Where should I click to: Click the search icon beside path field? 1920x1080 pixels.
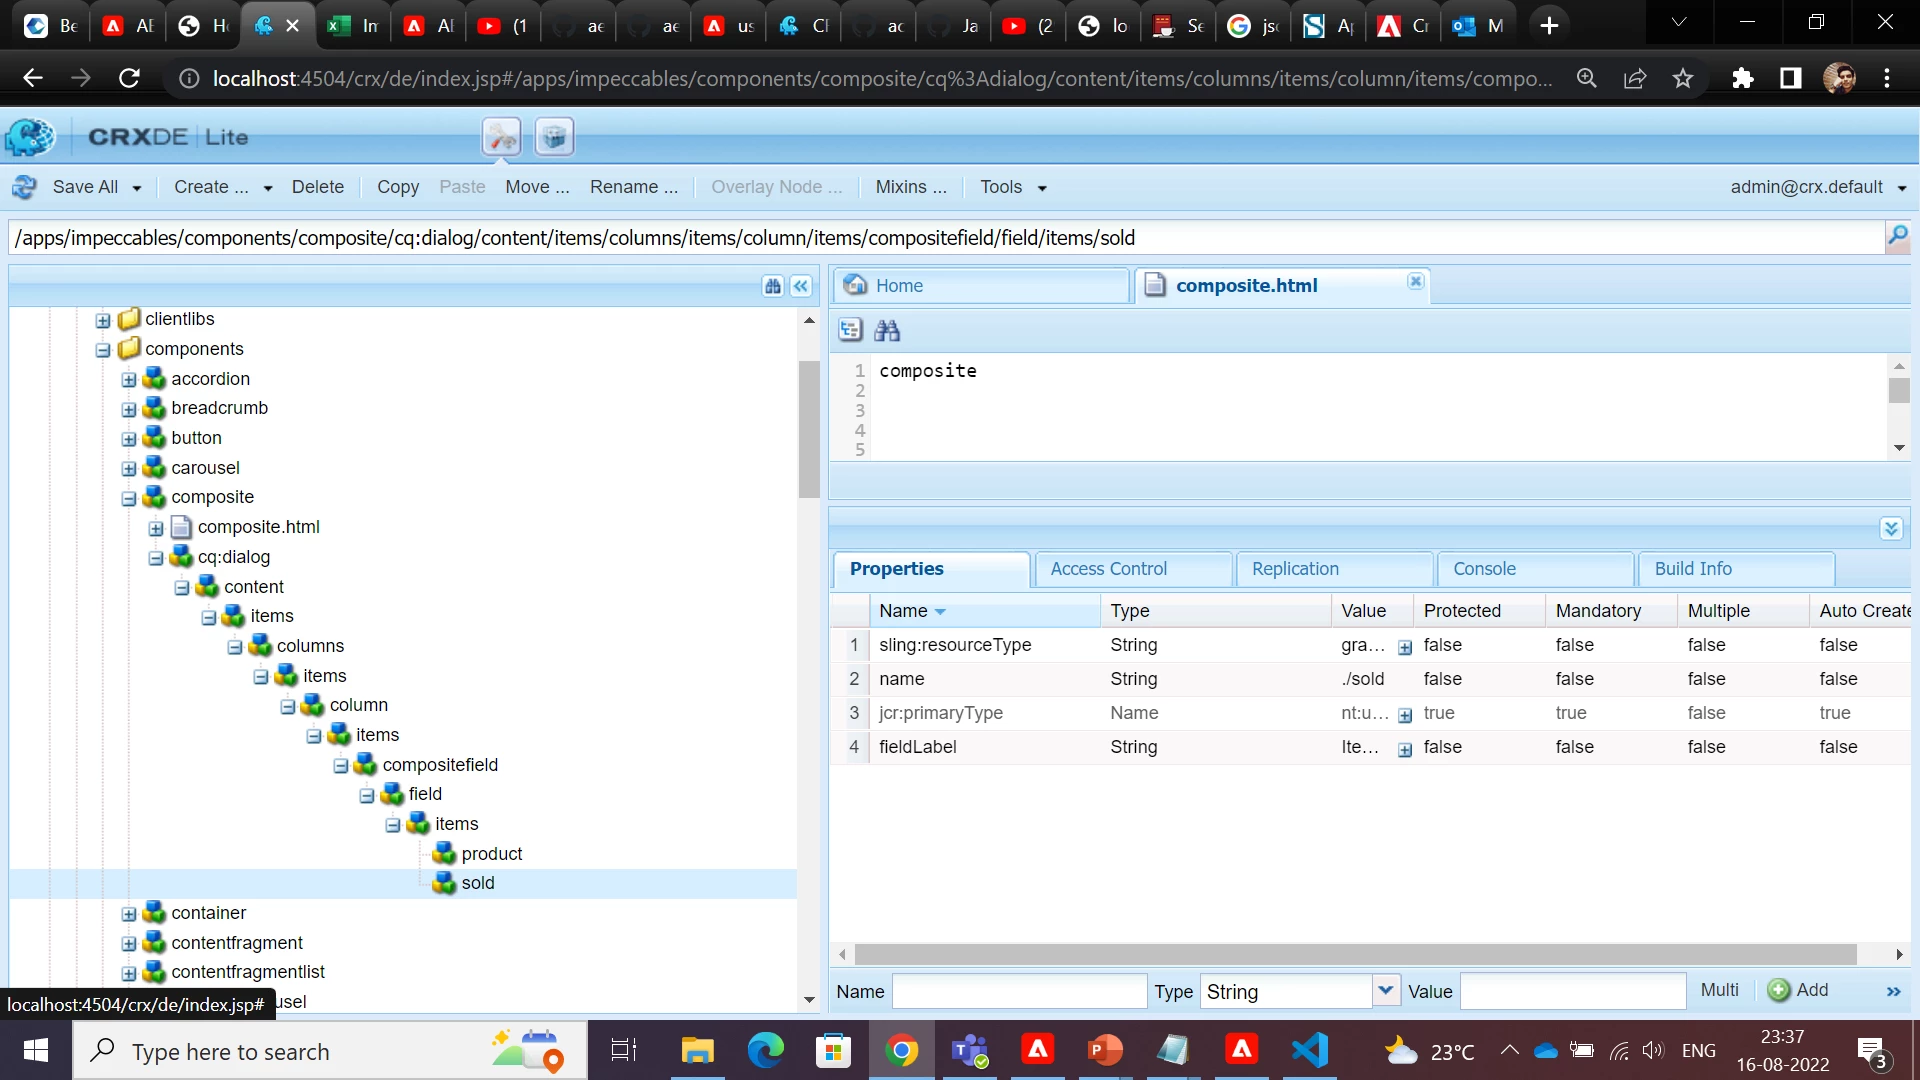(x=1897, y=237)
